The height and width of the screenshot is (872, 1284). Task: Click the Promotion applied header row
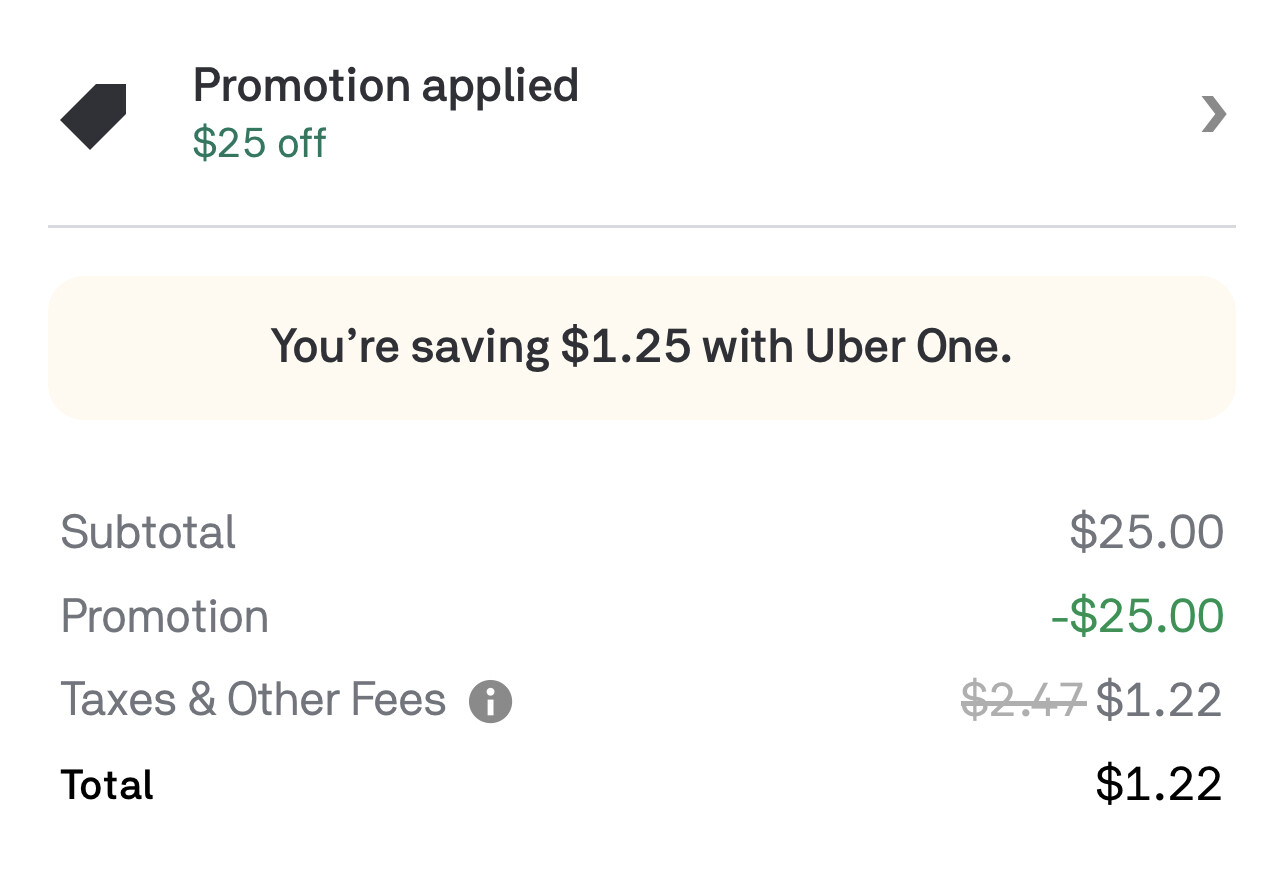[x=386, y=86]
